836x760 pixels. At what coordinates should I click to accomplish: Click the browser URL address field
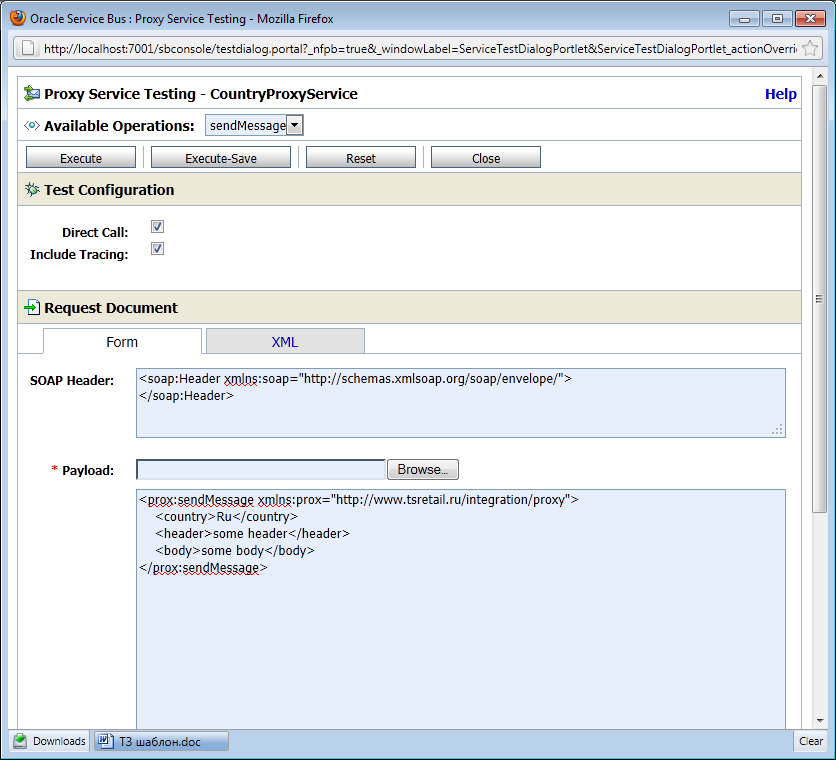click(420, 49)
